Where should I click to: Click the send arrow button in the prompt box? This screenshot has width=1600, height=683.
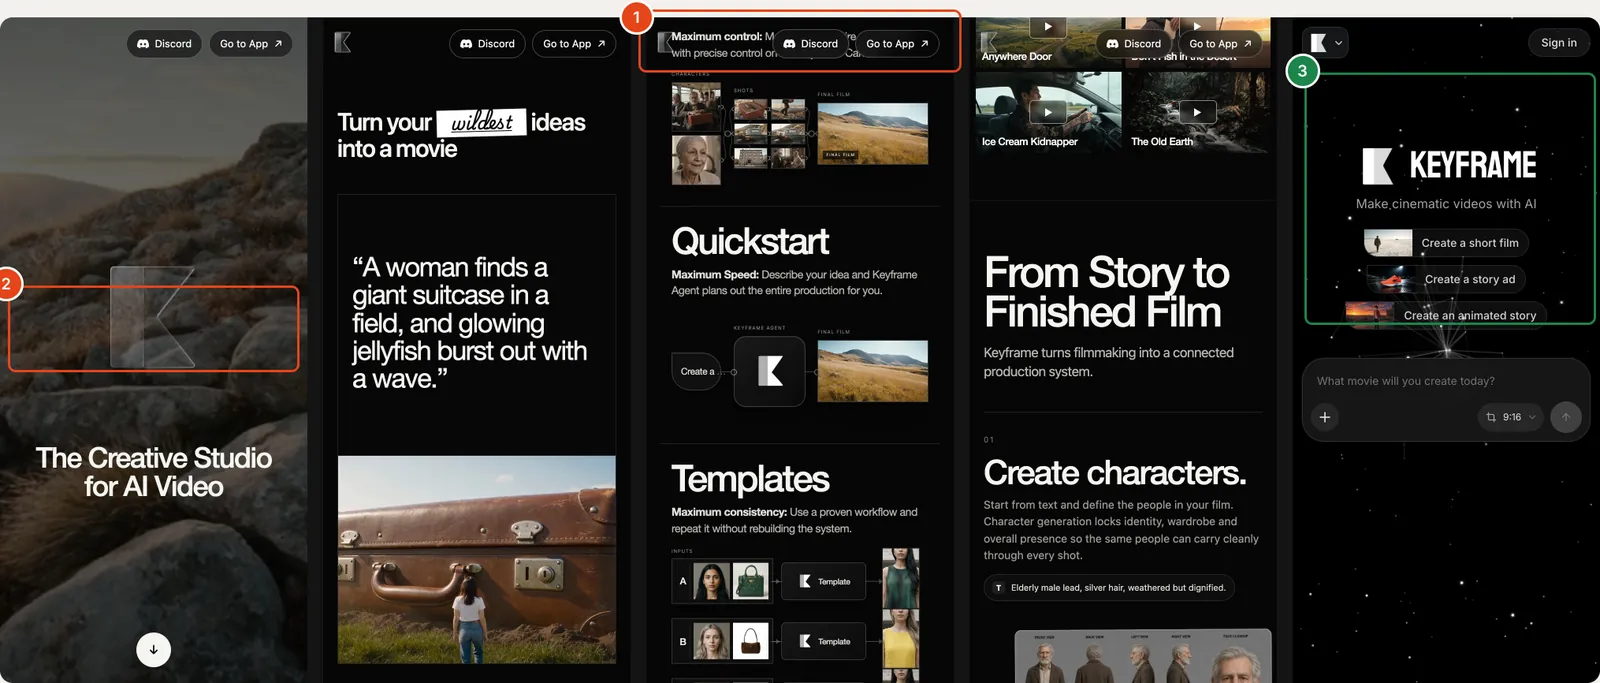[x=1566, y=417]
